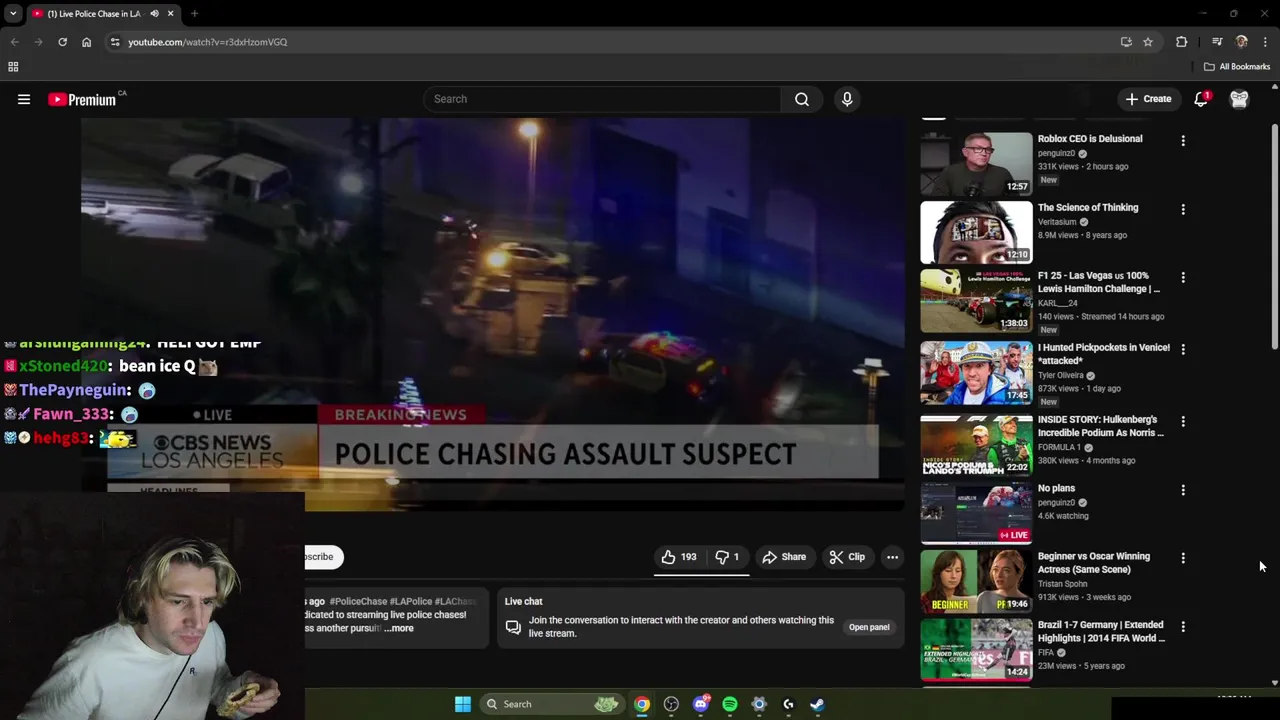The image size is (1280, 720).
Task: Open options for I Hunted Pickpockets video
Action: tap(1183, 350)
